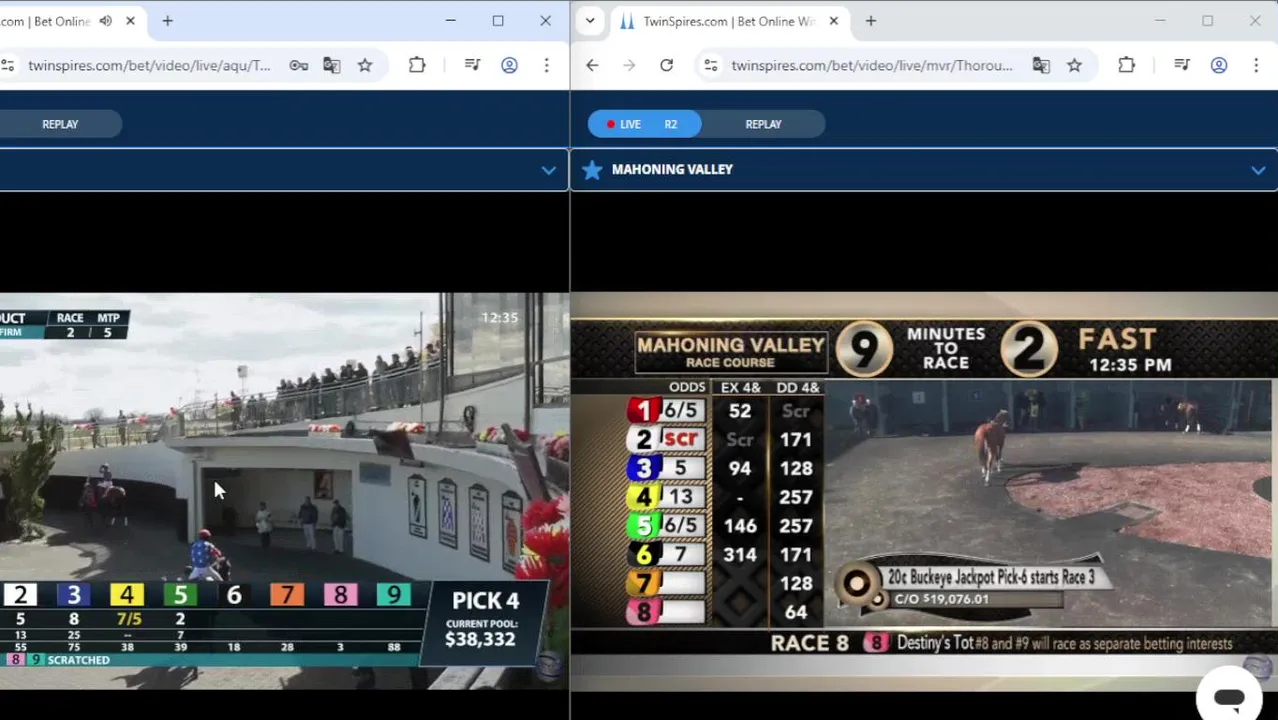Favorite Mahoning Valley with the star icon
Image resolution: width=1278 pixels, height=720 pixels.
click(x=592, y=170)
